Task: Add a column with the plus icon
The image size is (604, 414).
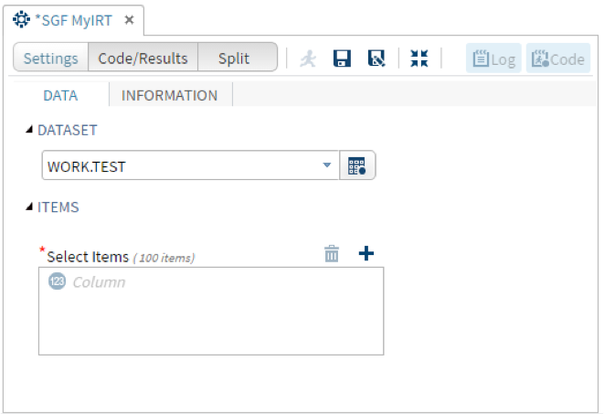Action: tap(366, 254)
